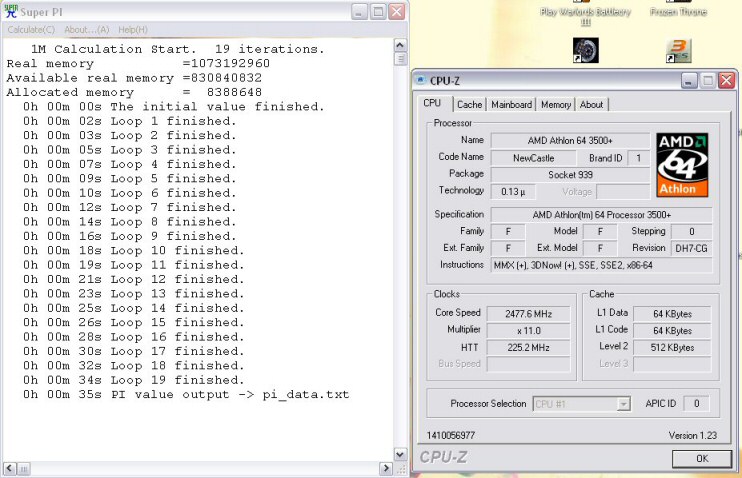Click the Revision value 'DH7-CG'
Viewport: 742px width, 478px height.
[691, 248]
